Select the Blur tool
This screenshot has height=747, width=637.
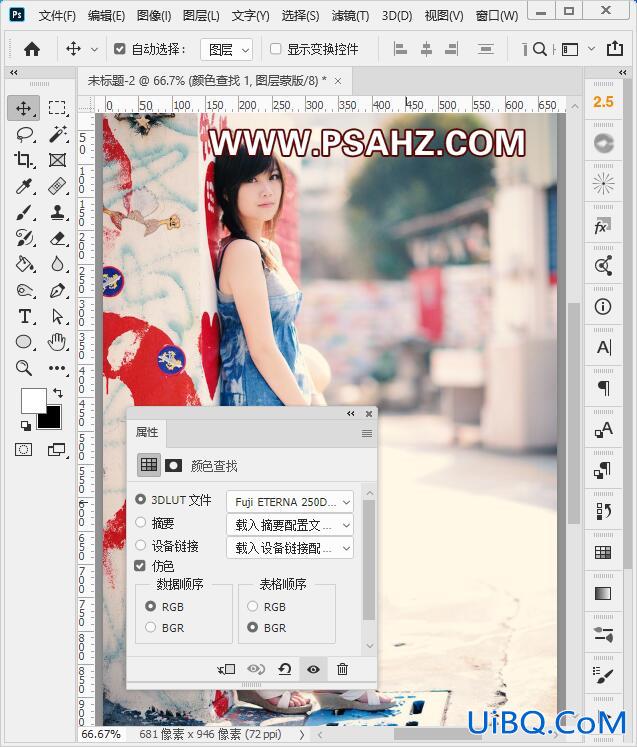tap(57, 264)
